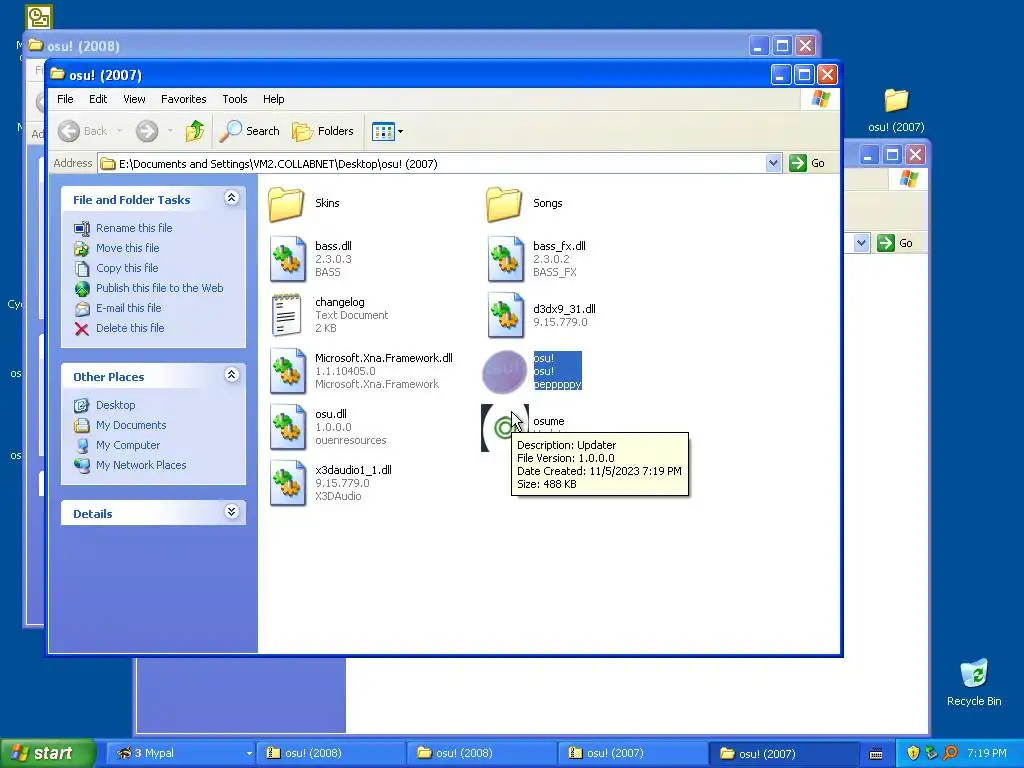This screenshot has height=768, width=1024.
Task: Switch to first osu! (2008) taskbar item
Action: [x=331, y=753]
